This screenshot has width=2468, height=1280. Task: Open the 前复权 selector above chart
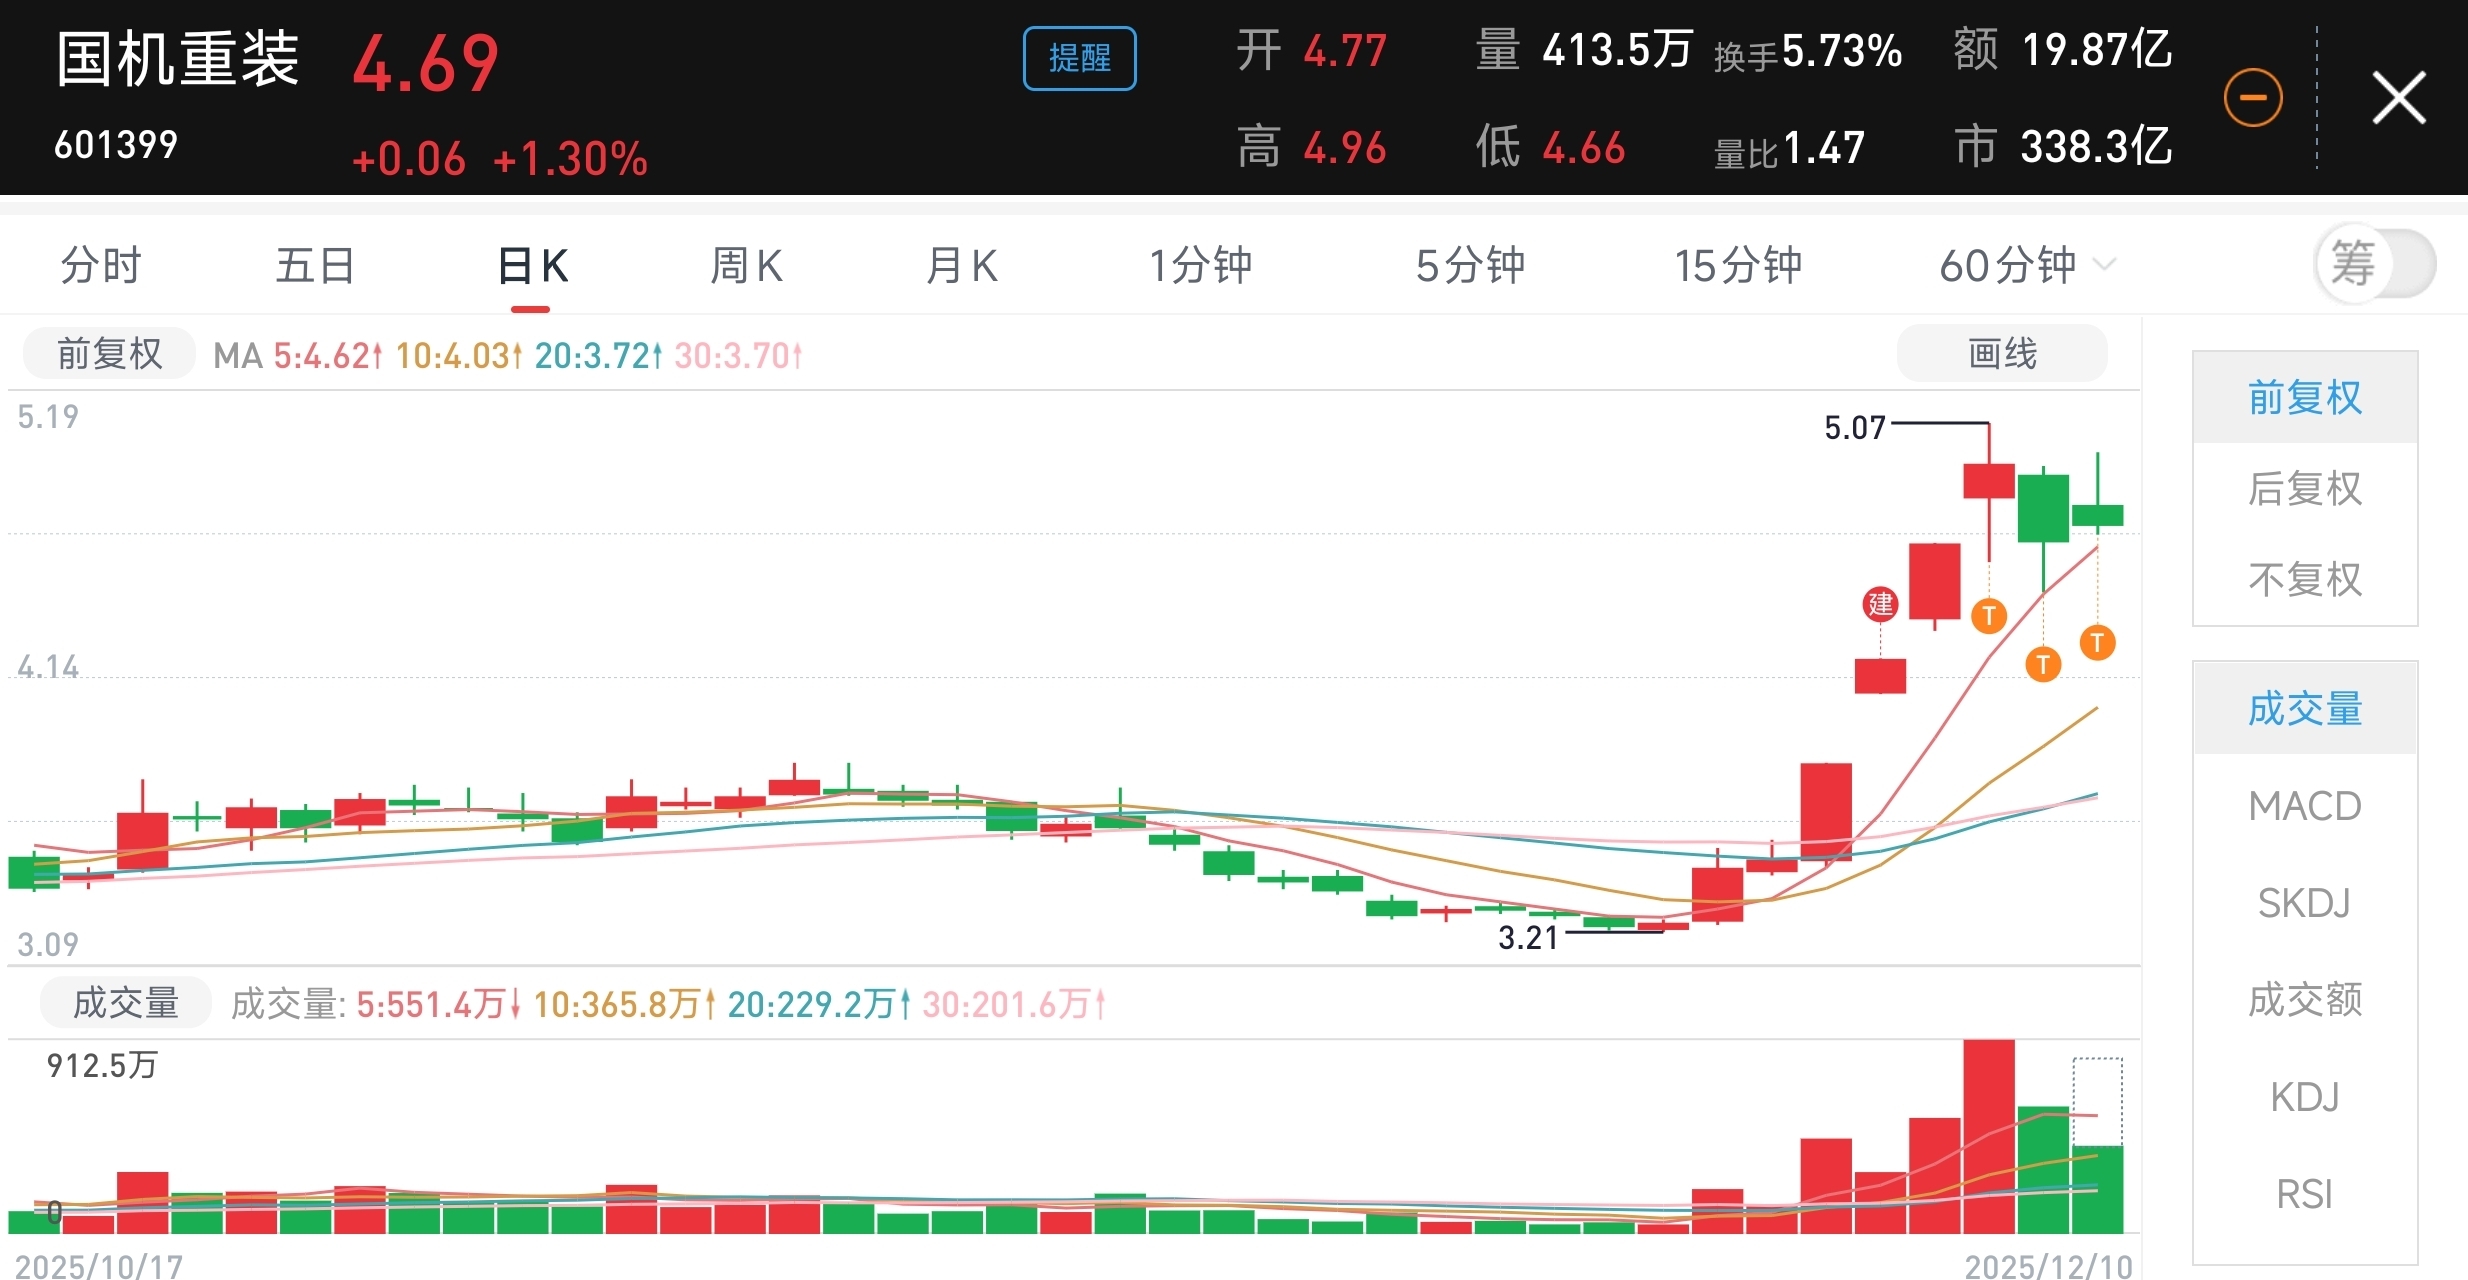click(109, 354)
